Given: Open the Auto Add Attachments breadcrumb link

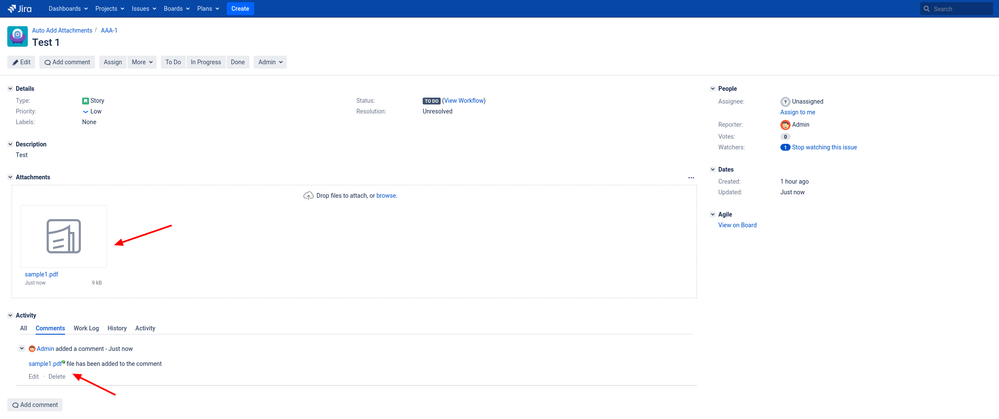Looking at the screenshot, I should (62, 31).
